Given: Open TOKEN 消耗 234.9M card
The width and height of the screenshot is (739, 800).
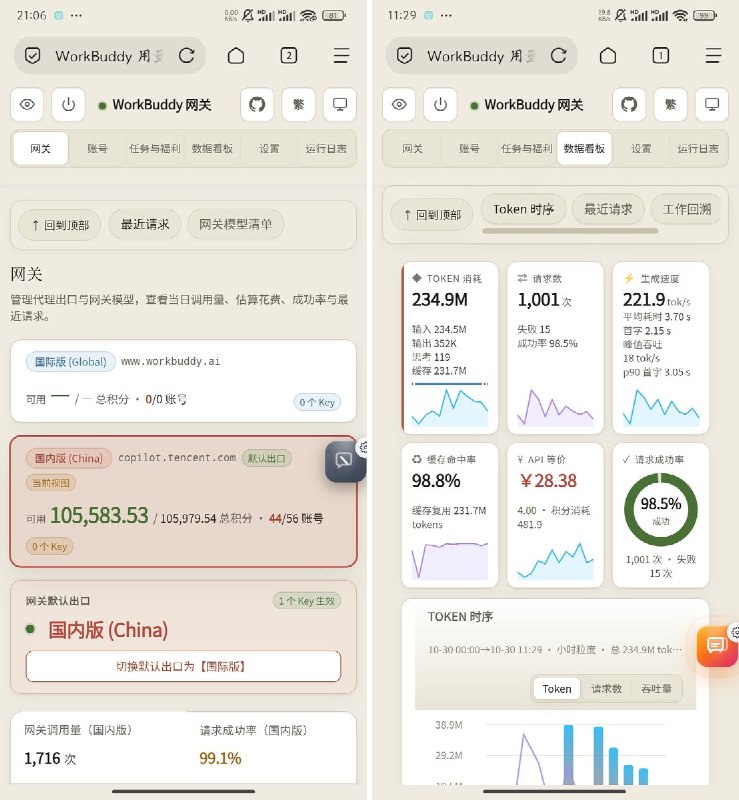Looking at the screenshot, I should [x=450, y=348].
